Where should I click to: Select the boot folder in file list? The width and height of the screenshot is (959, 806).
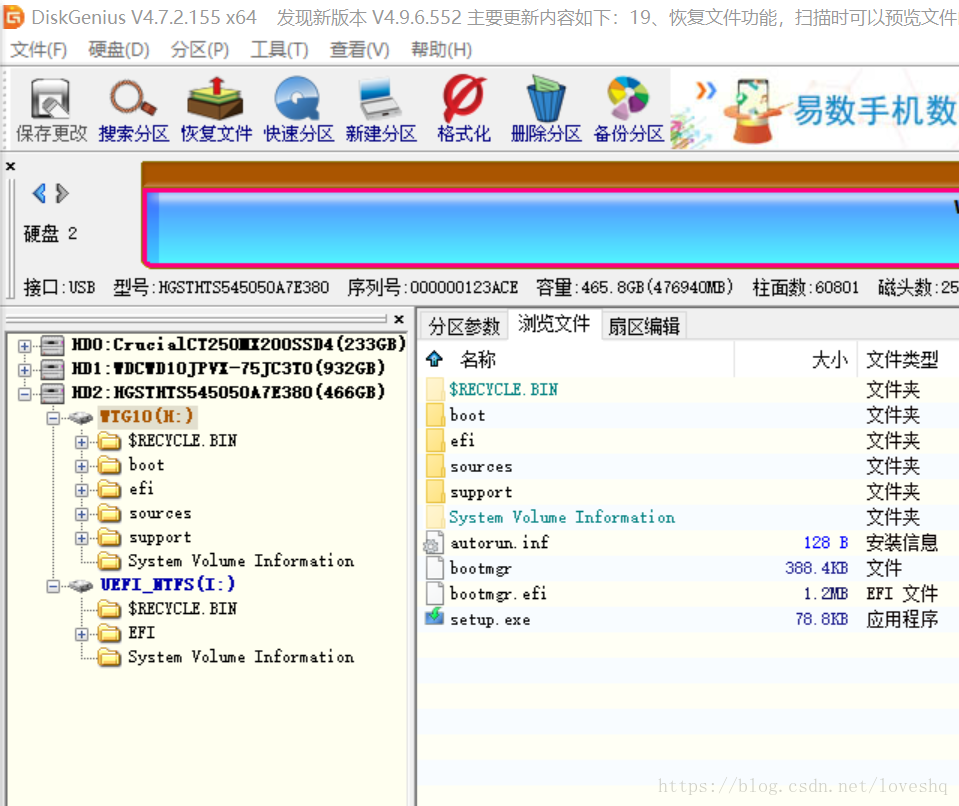point(468,415)
